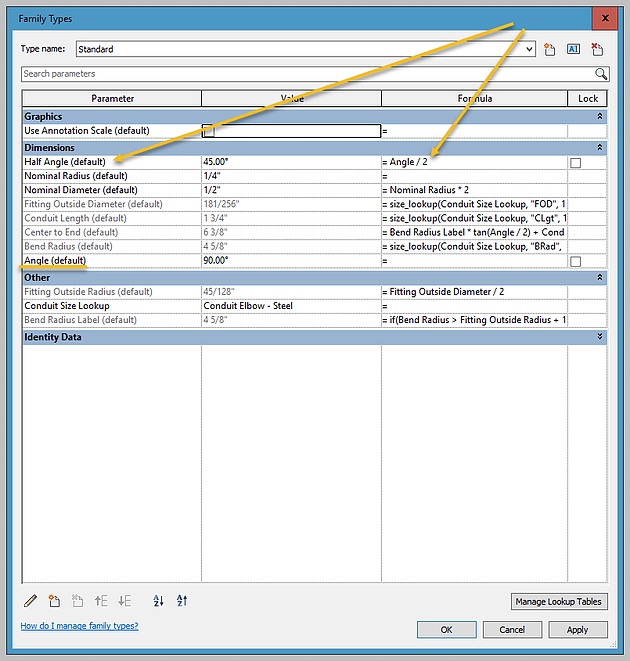
Task: Open Manage Lookup Tables
Action: [559, 602]
